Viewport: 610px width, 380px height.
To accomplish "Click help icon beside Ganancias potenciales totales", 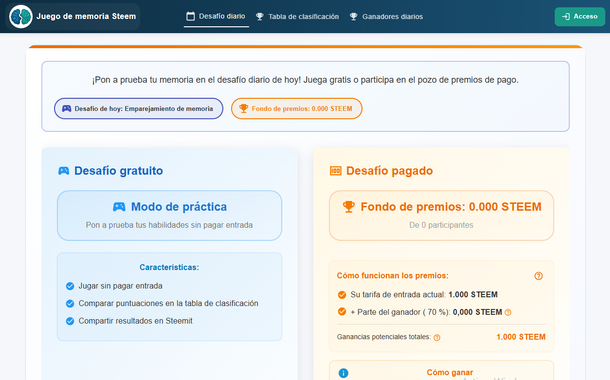I will coord(437,338).
